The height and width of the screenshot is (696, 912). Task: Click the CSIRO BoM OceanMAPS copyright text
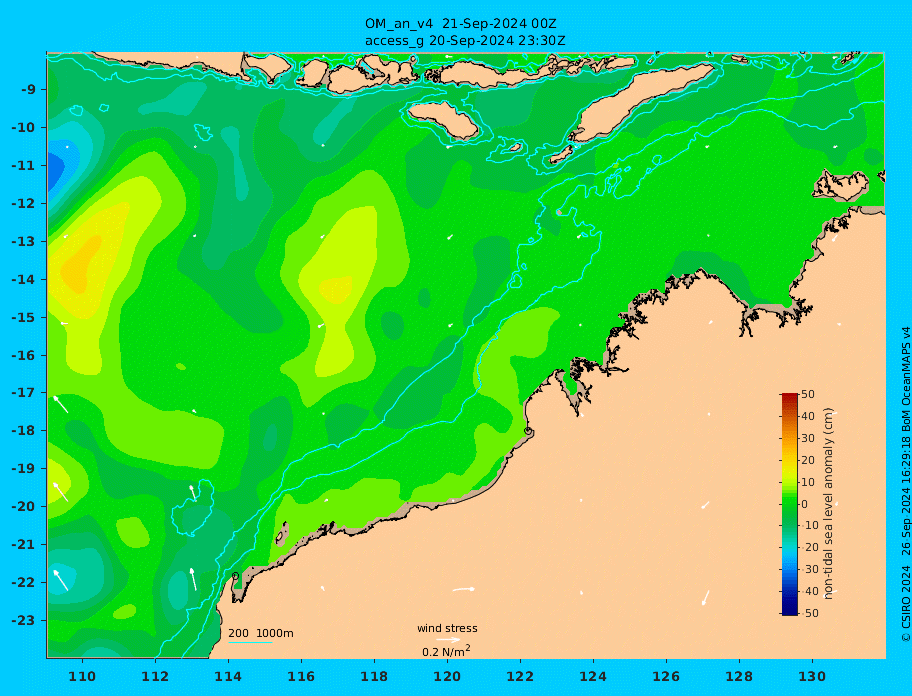905,484
